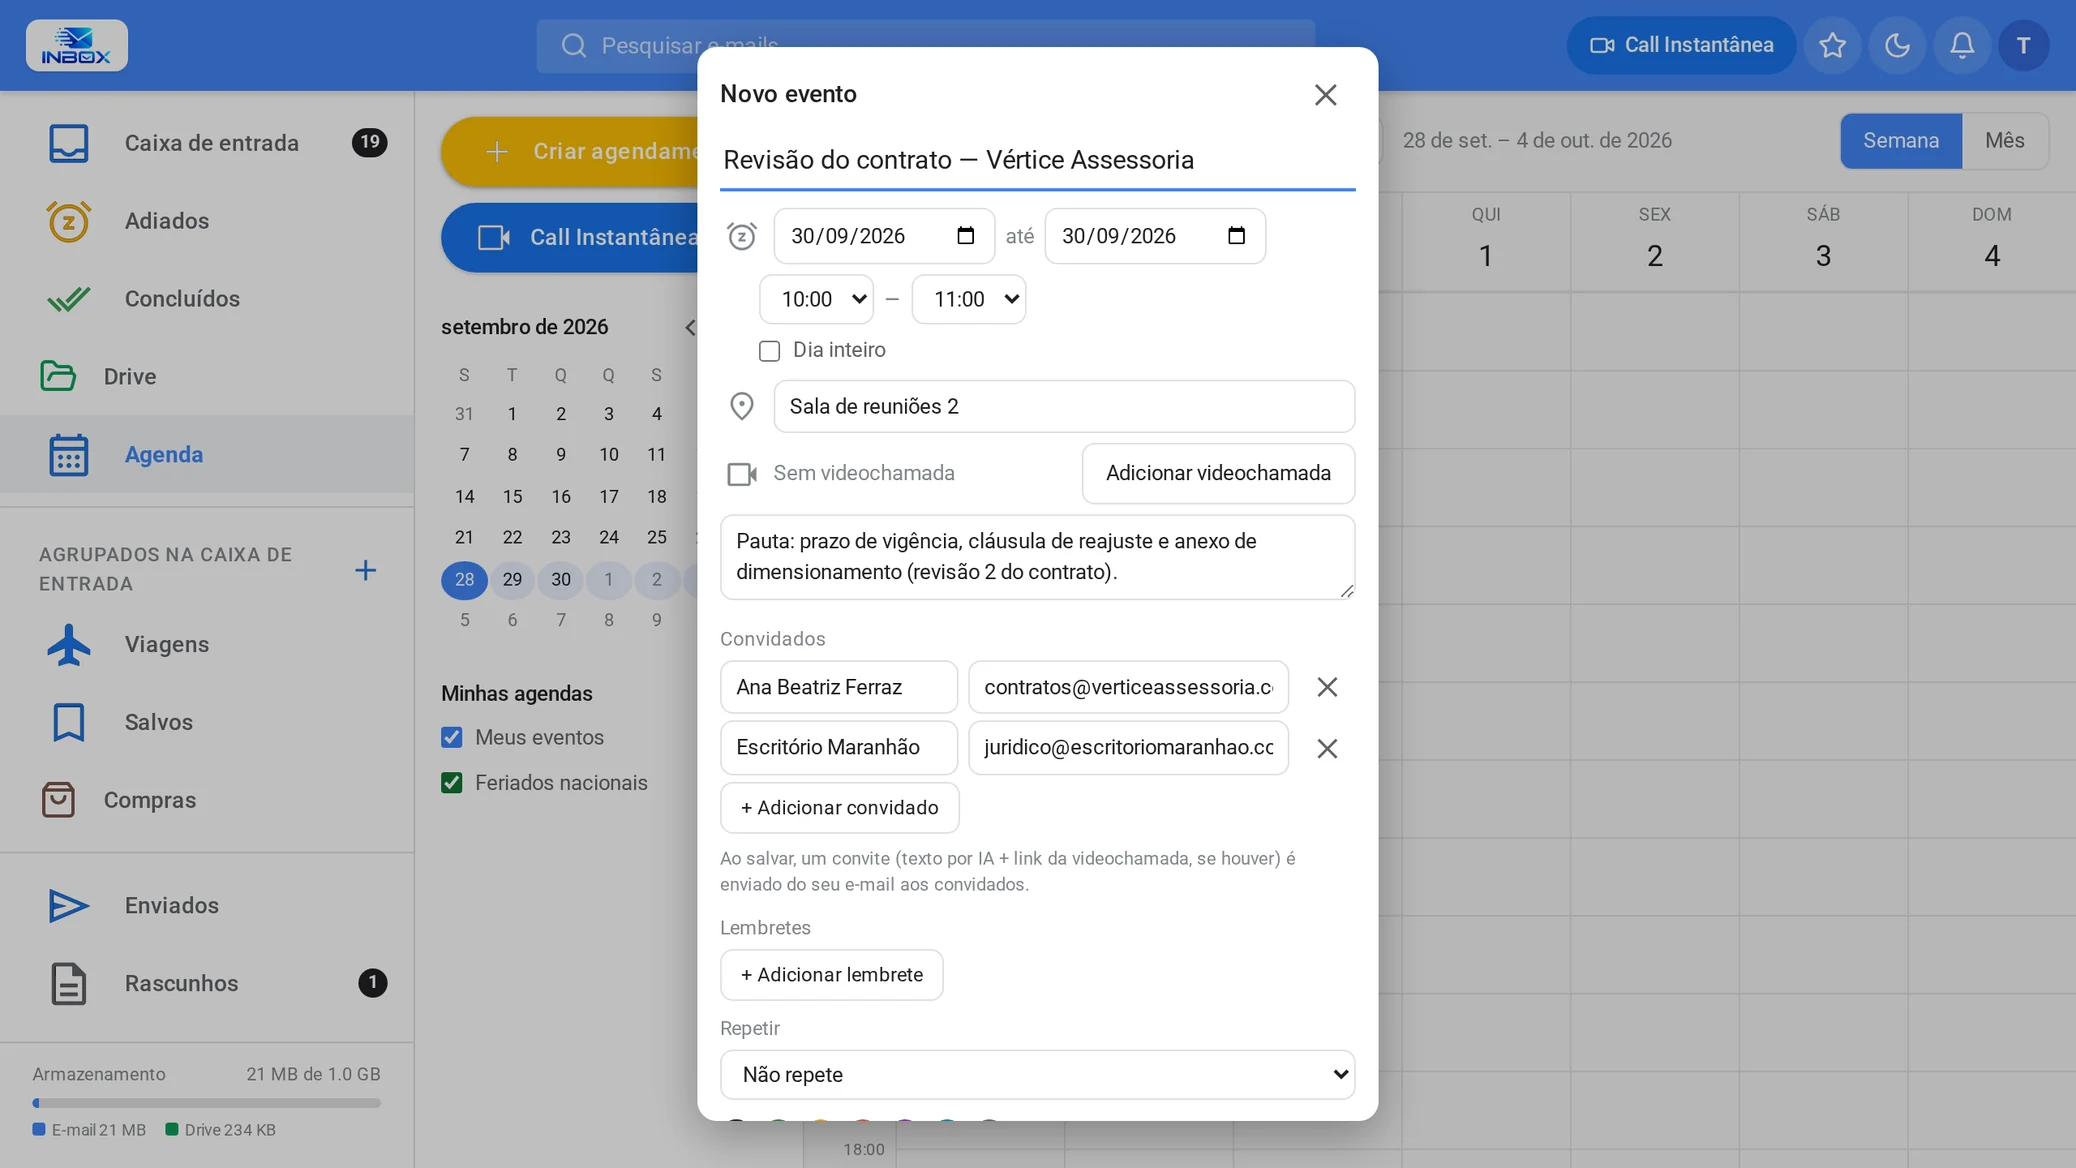Screen dimensions: 2076x1168
Task: Open Drive section
Action: coord(207,377)
